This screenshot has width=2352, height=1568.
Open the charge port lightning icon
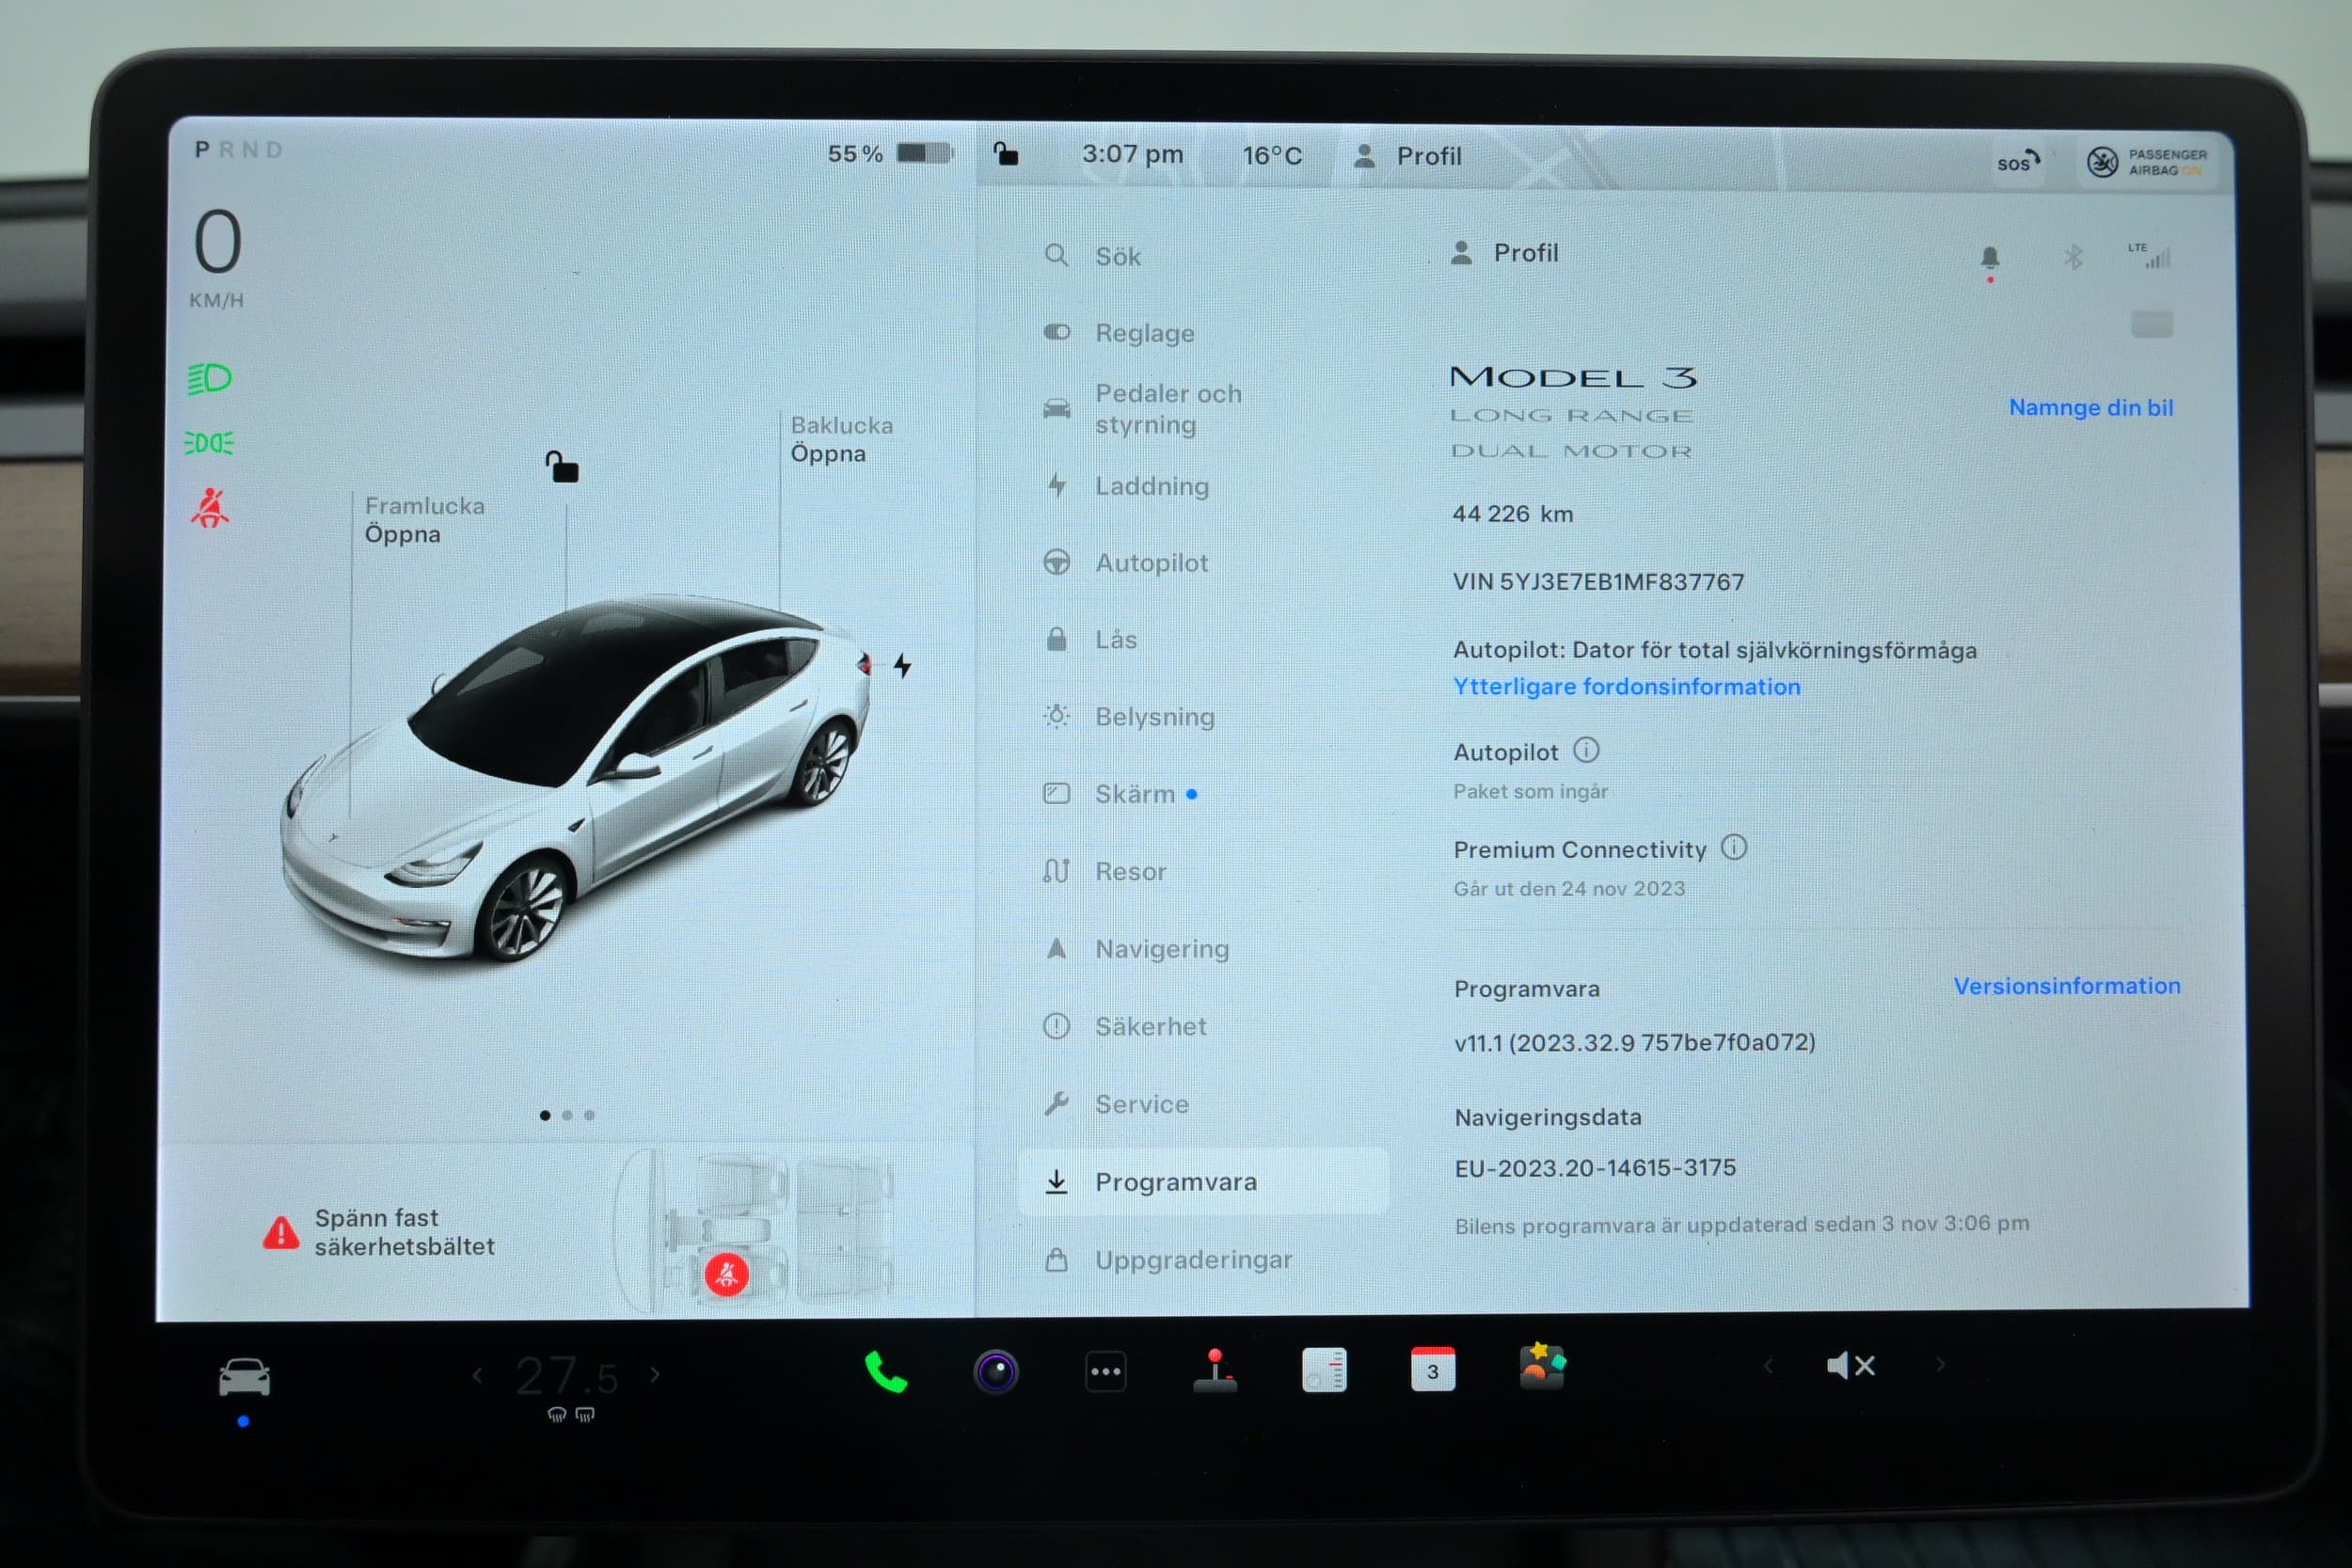(902, 666)
